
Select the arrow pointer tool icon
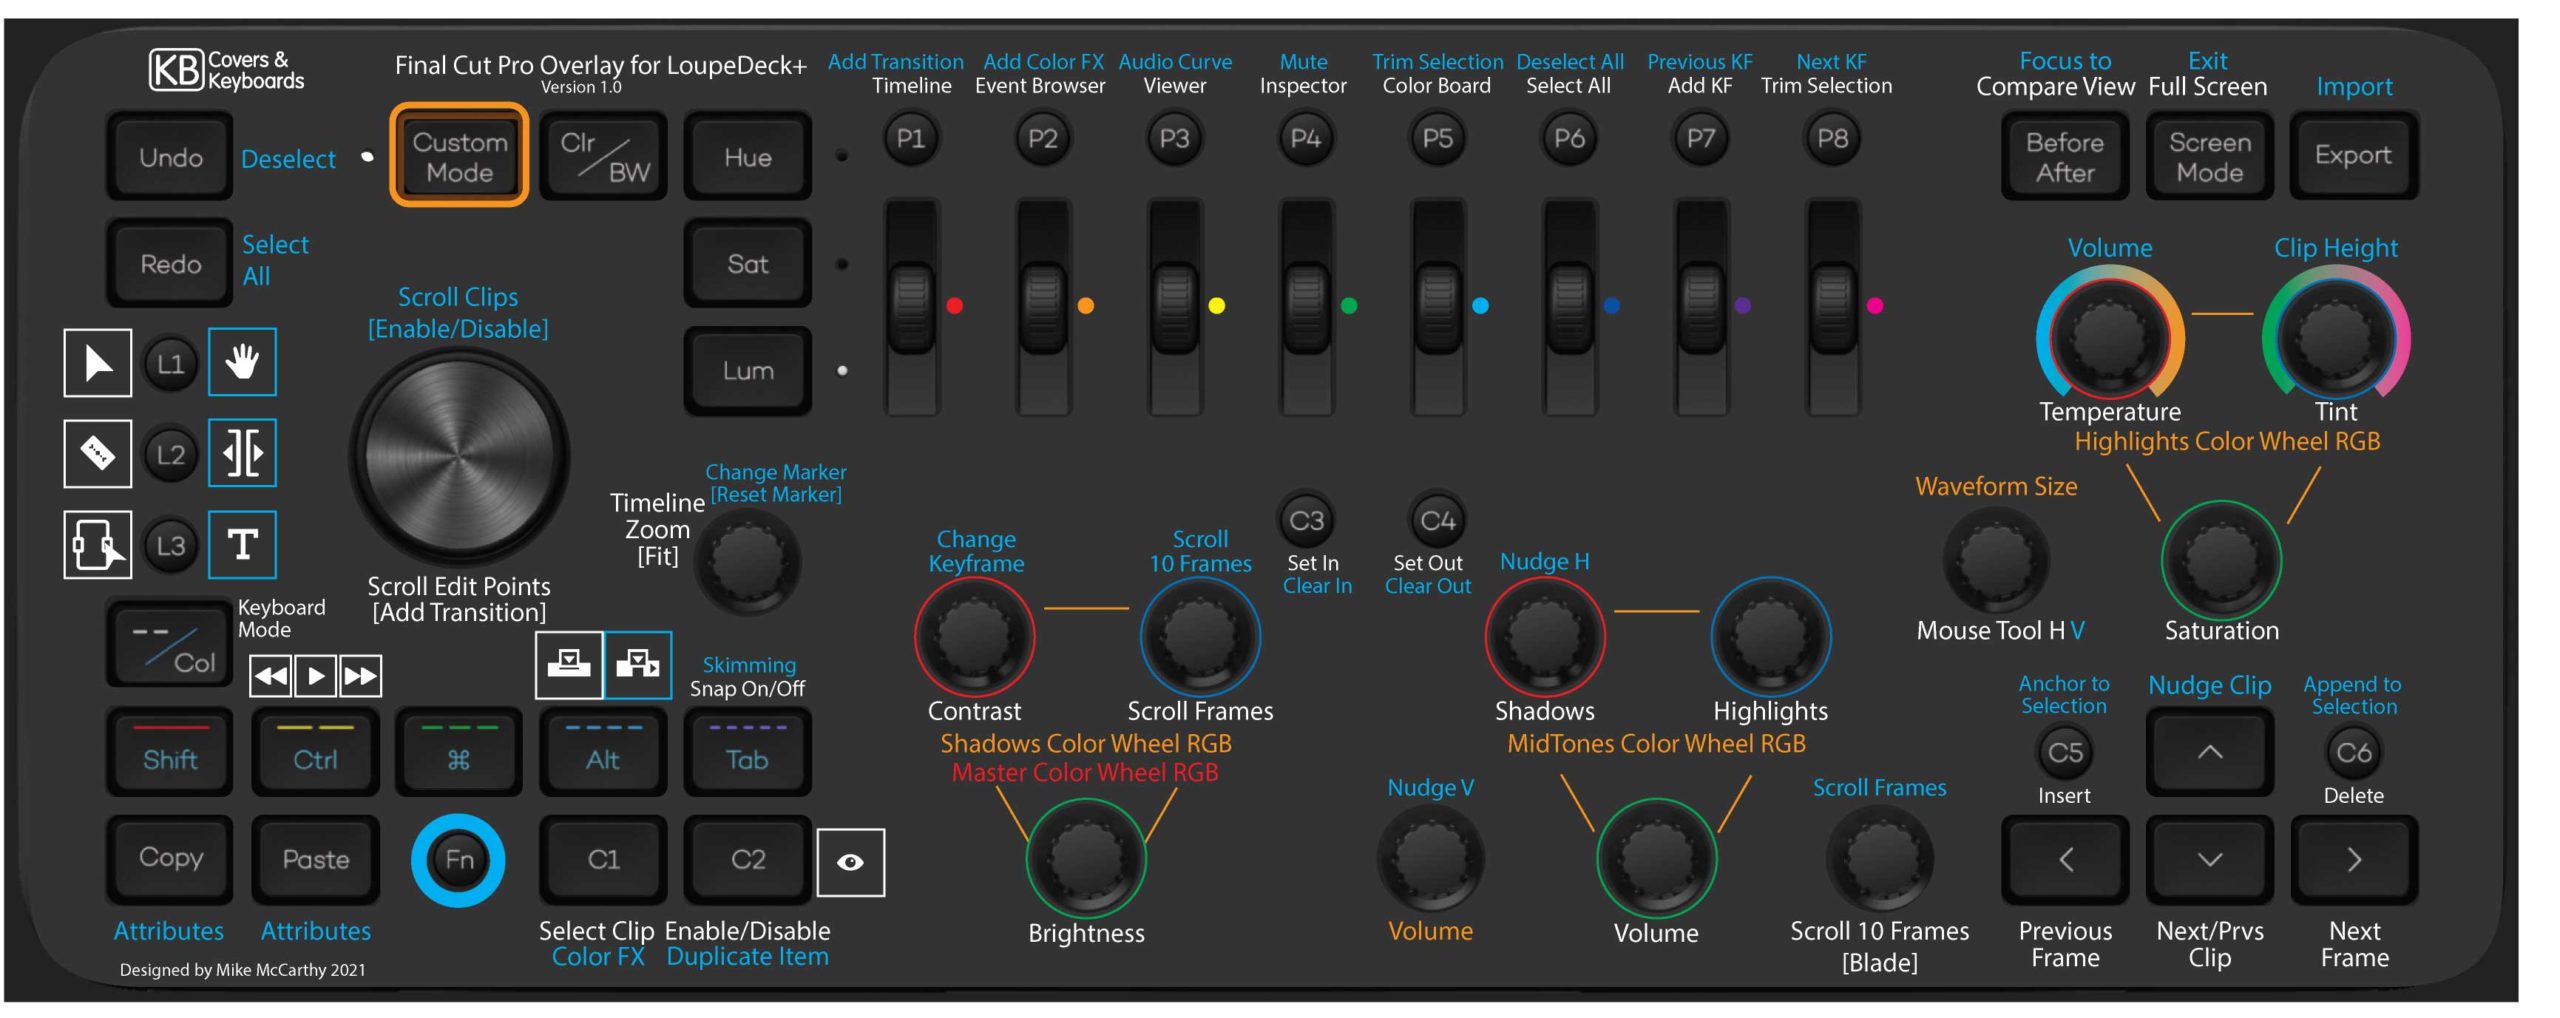coord(98,363)
